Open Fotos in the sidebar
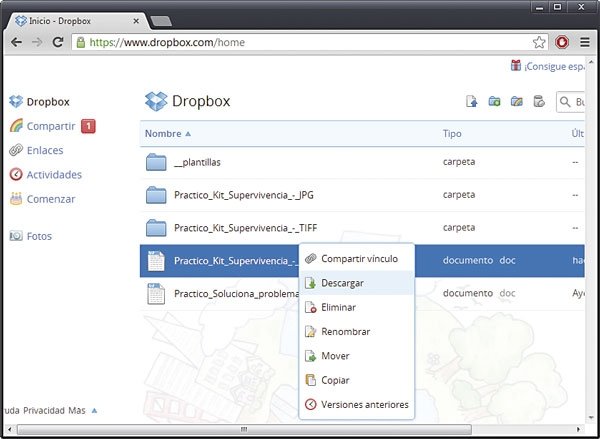This screenshot has width=600, height=439. click(x=31, y=236)
